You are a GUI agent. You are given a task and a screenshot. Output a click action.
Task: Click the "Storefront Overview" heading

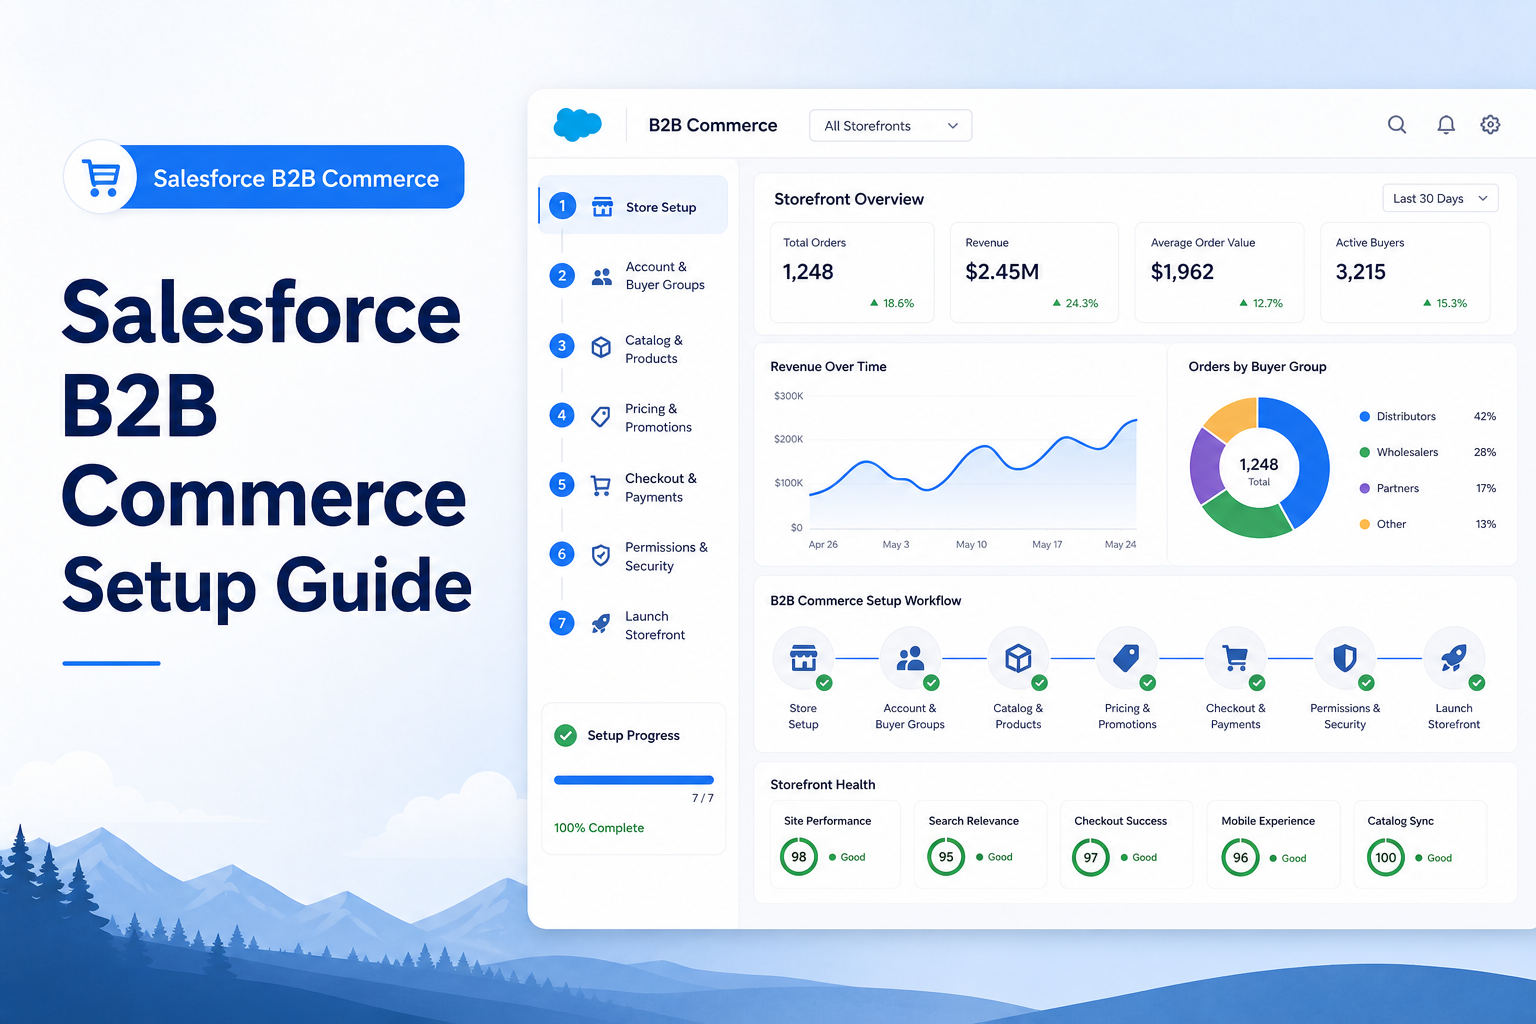point(849,199)
